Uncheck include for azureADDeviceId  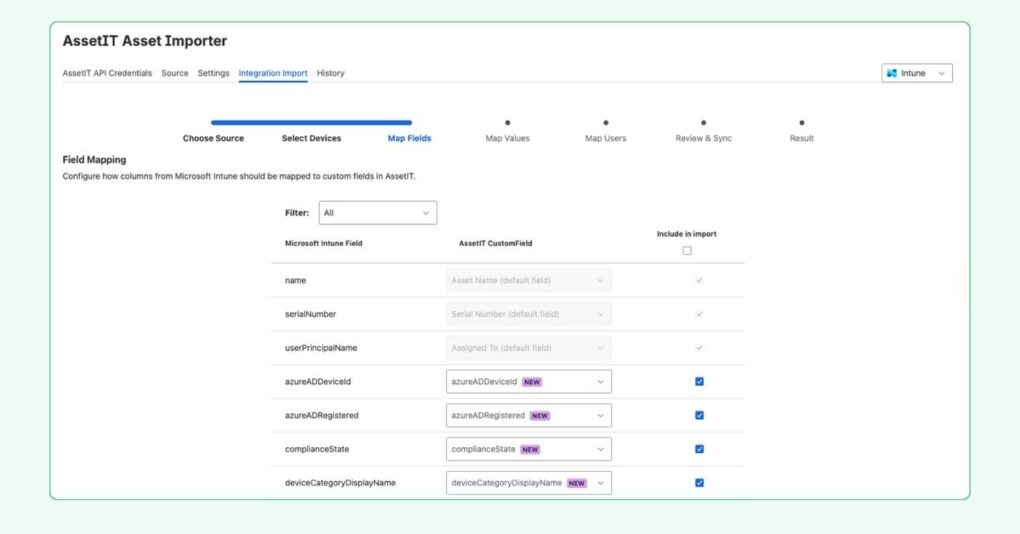[x=699, y=382]
